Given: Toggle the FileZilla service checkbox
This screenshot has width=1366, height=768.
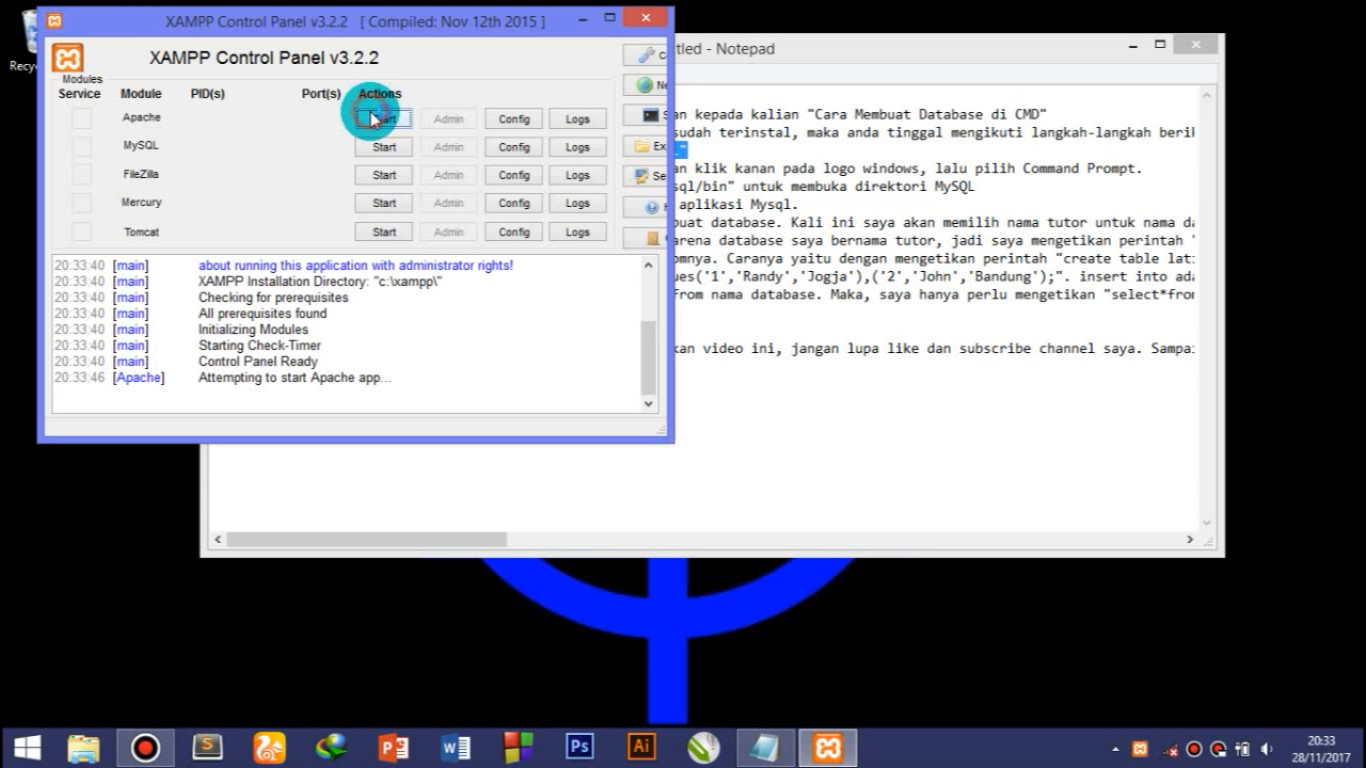Looking at the screenshot, I should coord(81,175).
